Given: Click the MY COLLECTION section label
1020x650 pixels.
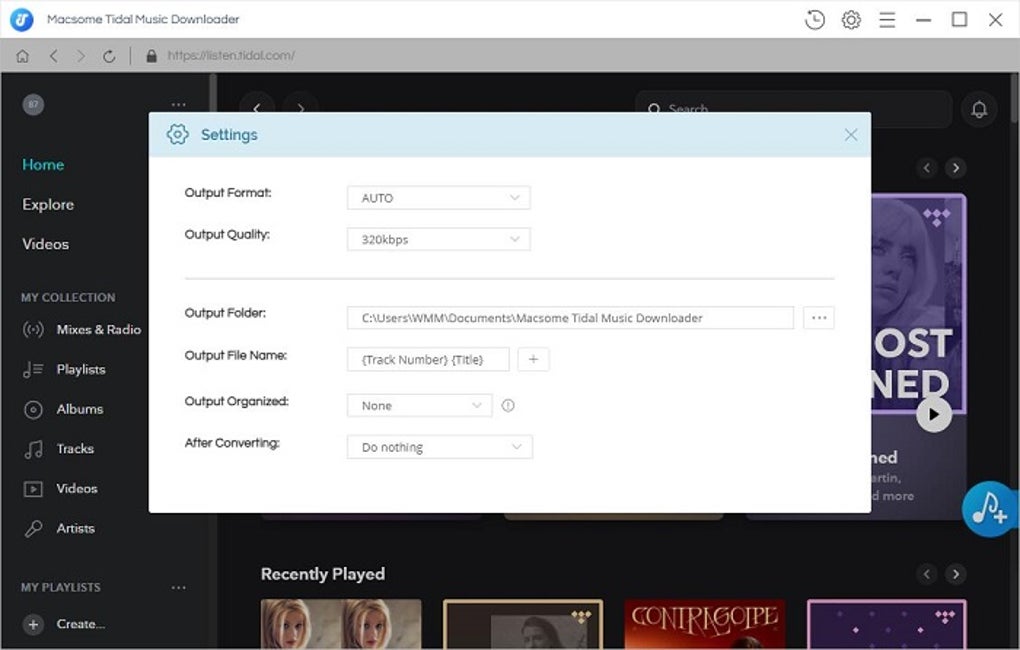Looking at the screenshot, I should [68, 297].
